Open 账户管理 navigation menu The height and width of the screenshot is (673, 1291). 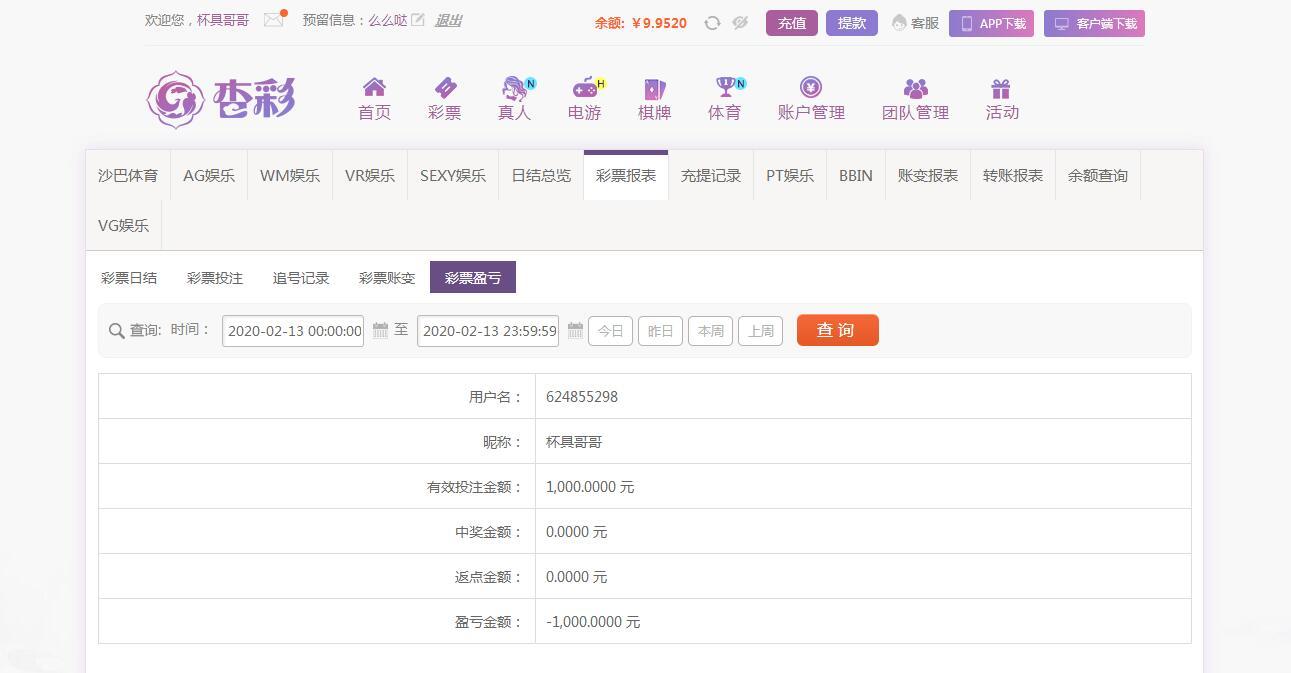pyautogui.click(x=811, y=100)
